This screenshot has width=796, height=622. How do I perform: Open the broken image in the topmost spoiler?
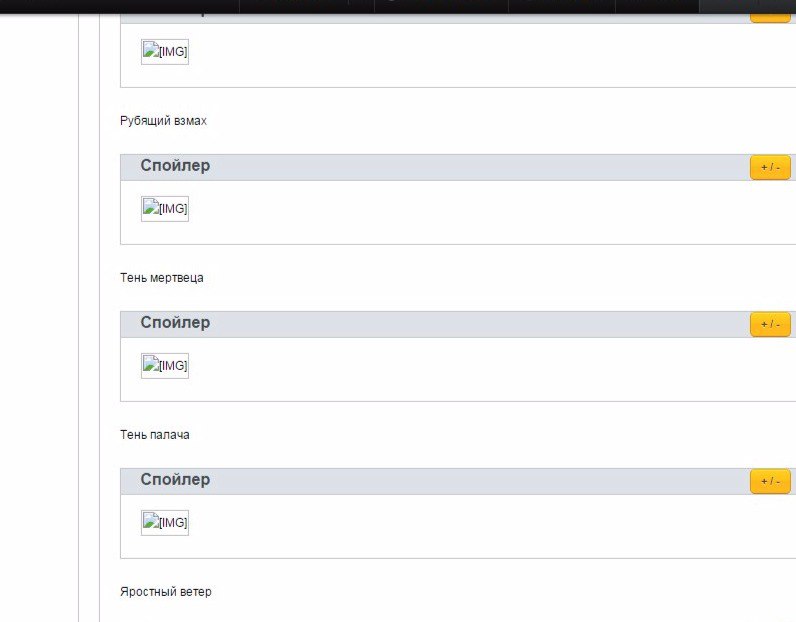[x=165, y=52]
